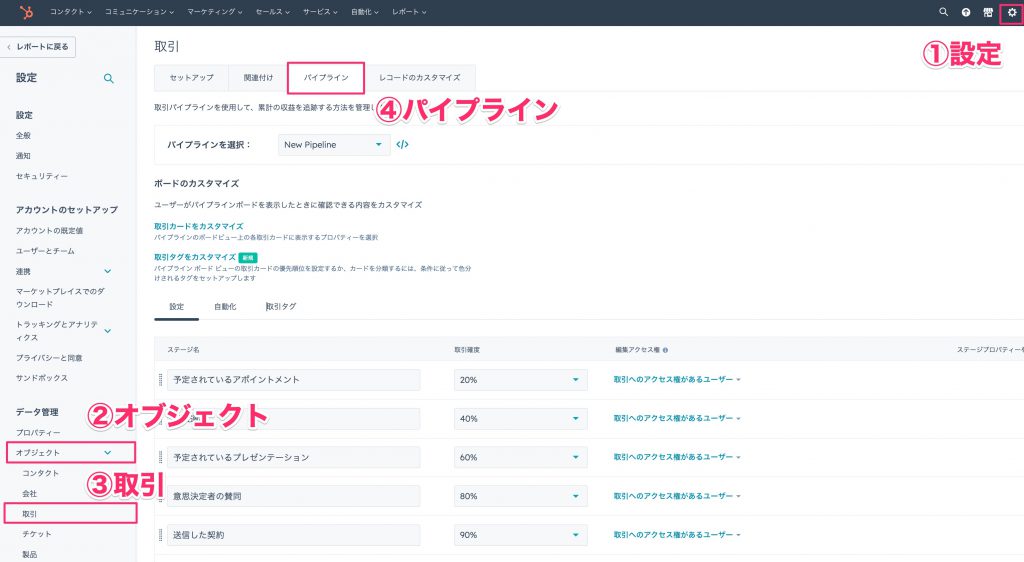Open ユーザーとチーム in sidebar

coord(45,251)
